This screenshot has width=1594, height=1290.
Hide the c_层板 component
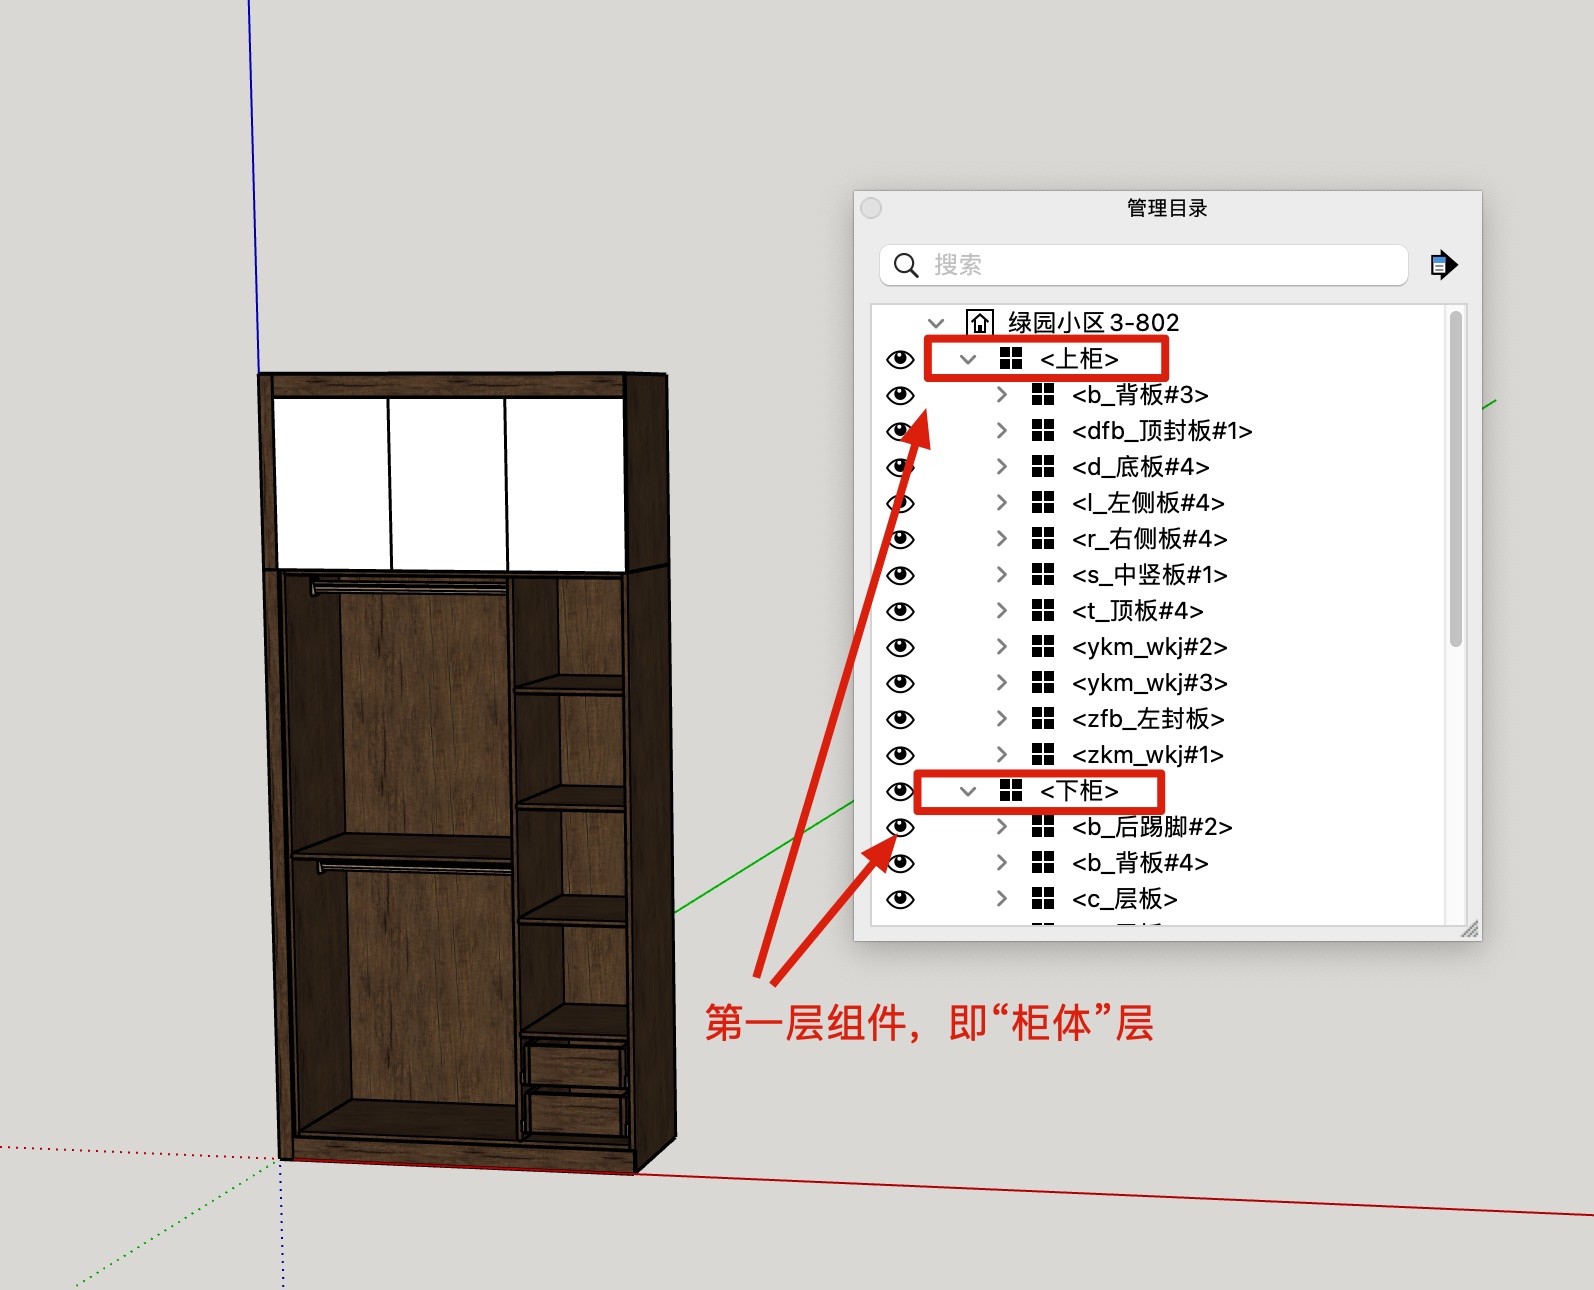[x=900, y=899]
